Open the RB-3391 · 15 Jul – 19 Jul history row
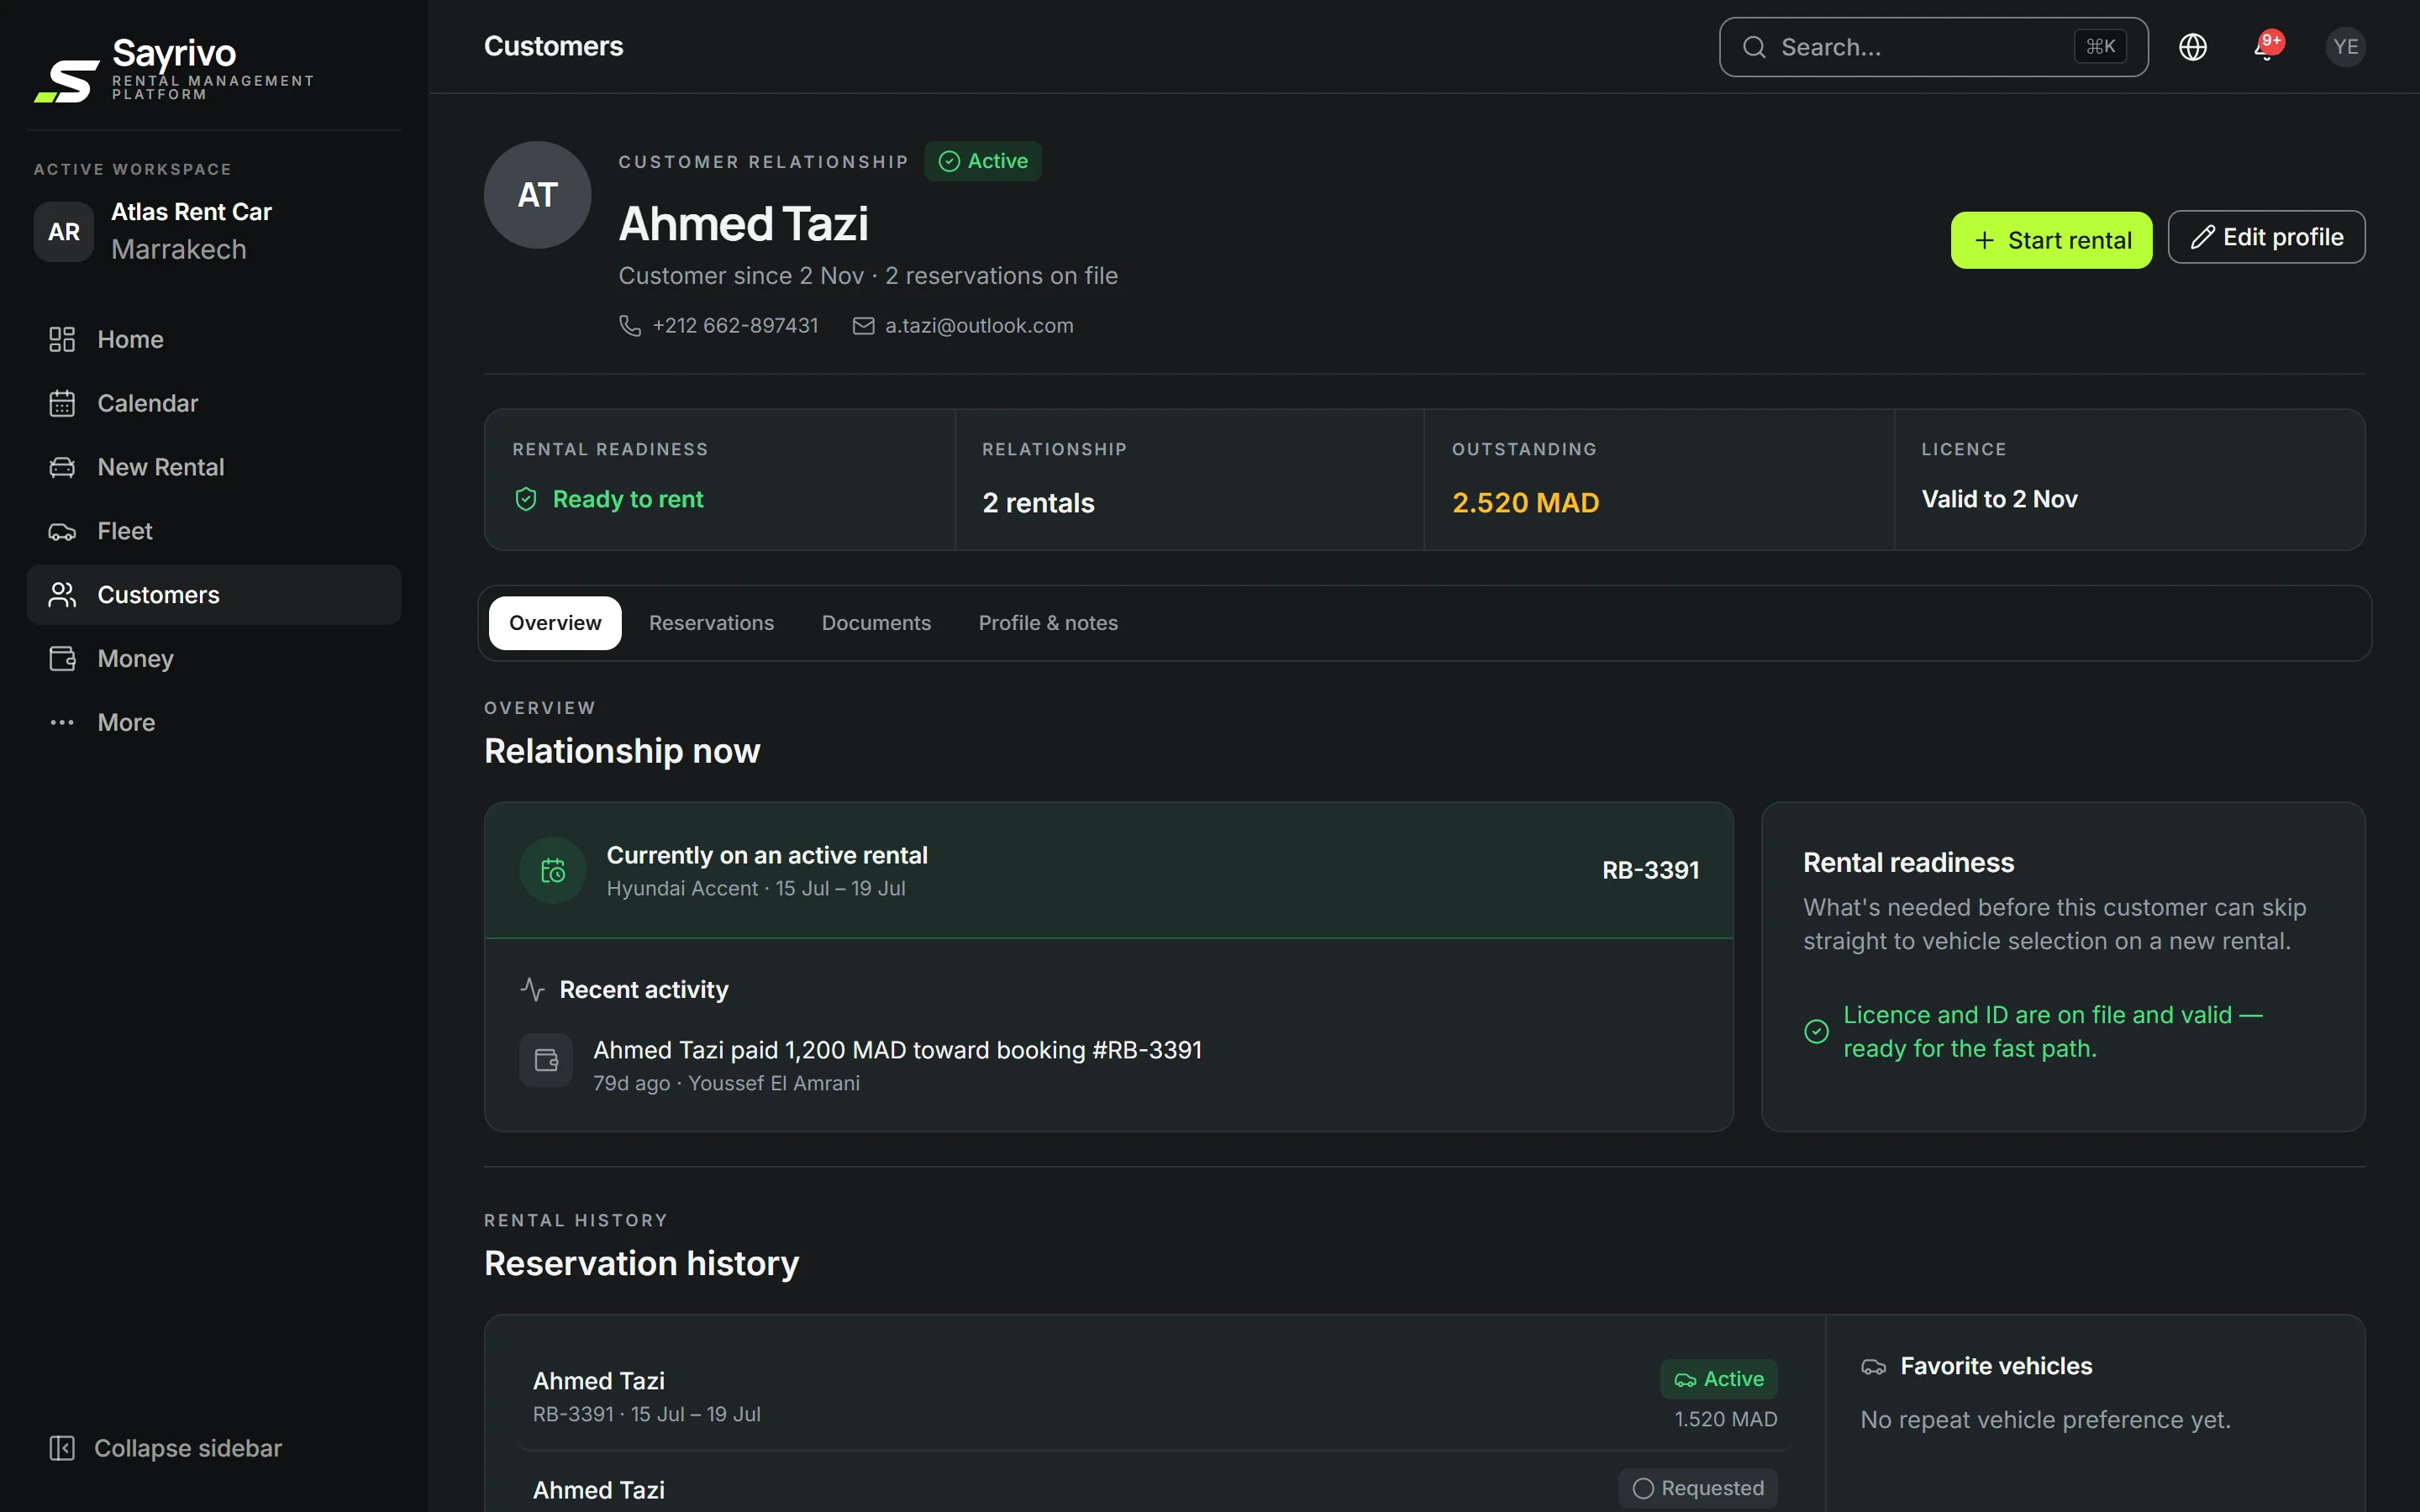 pyautogui.click(x=1154, y=1397)
